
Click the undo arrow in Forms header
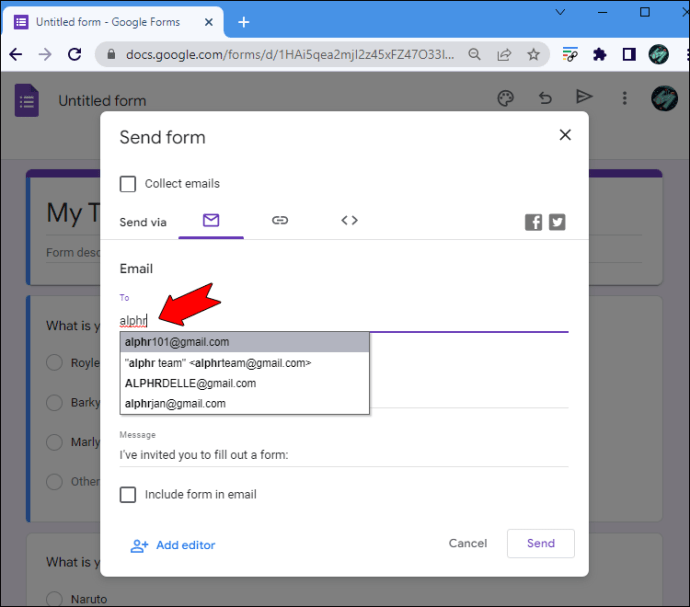coord(545,98)
